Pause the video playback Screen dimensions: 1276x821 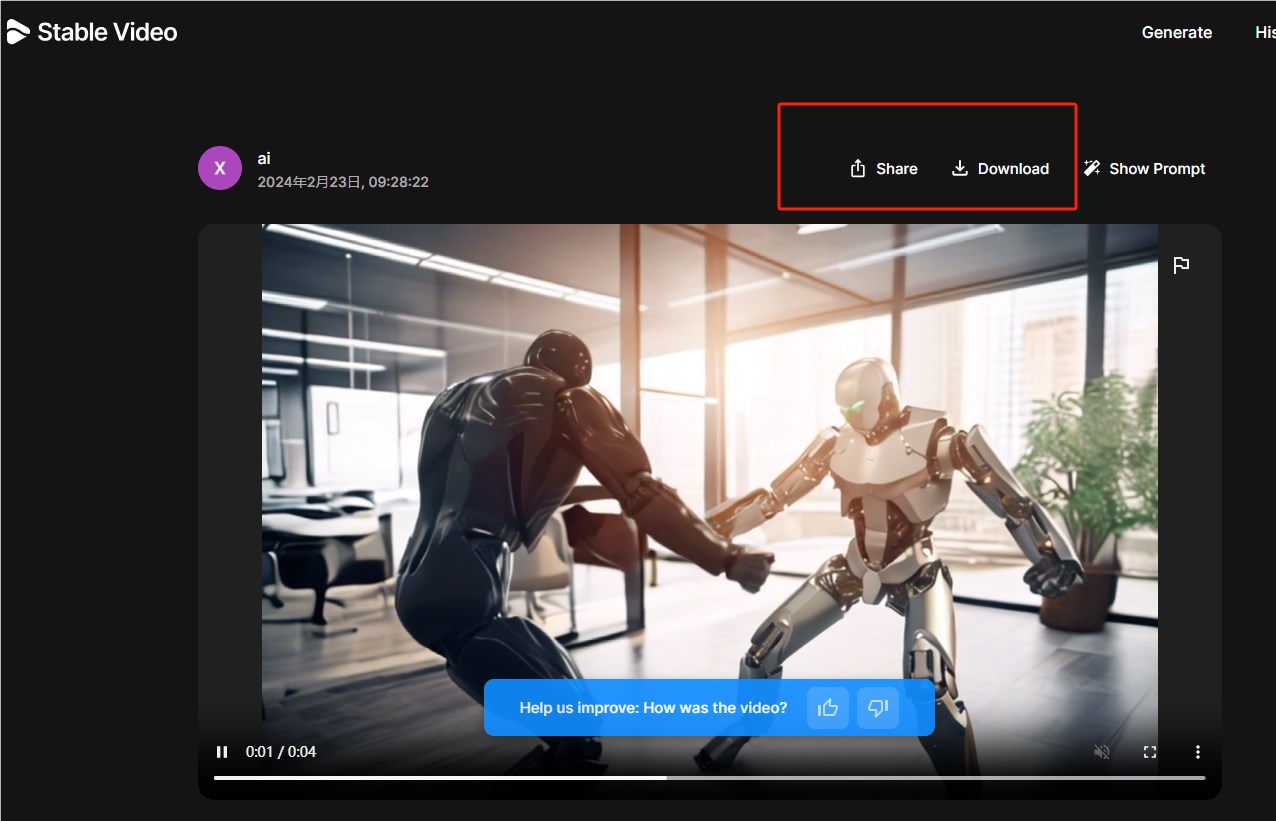(x=222, y=752)
